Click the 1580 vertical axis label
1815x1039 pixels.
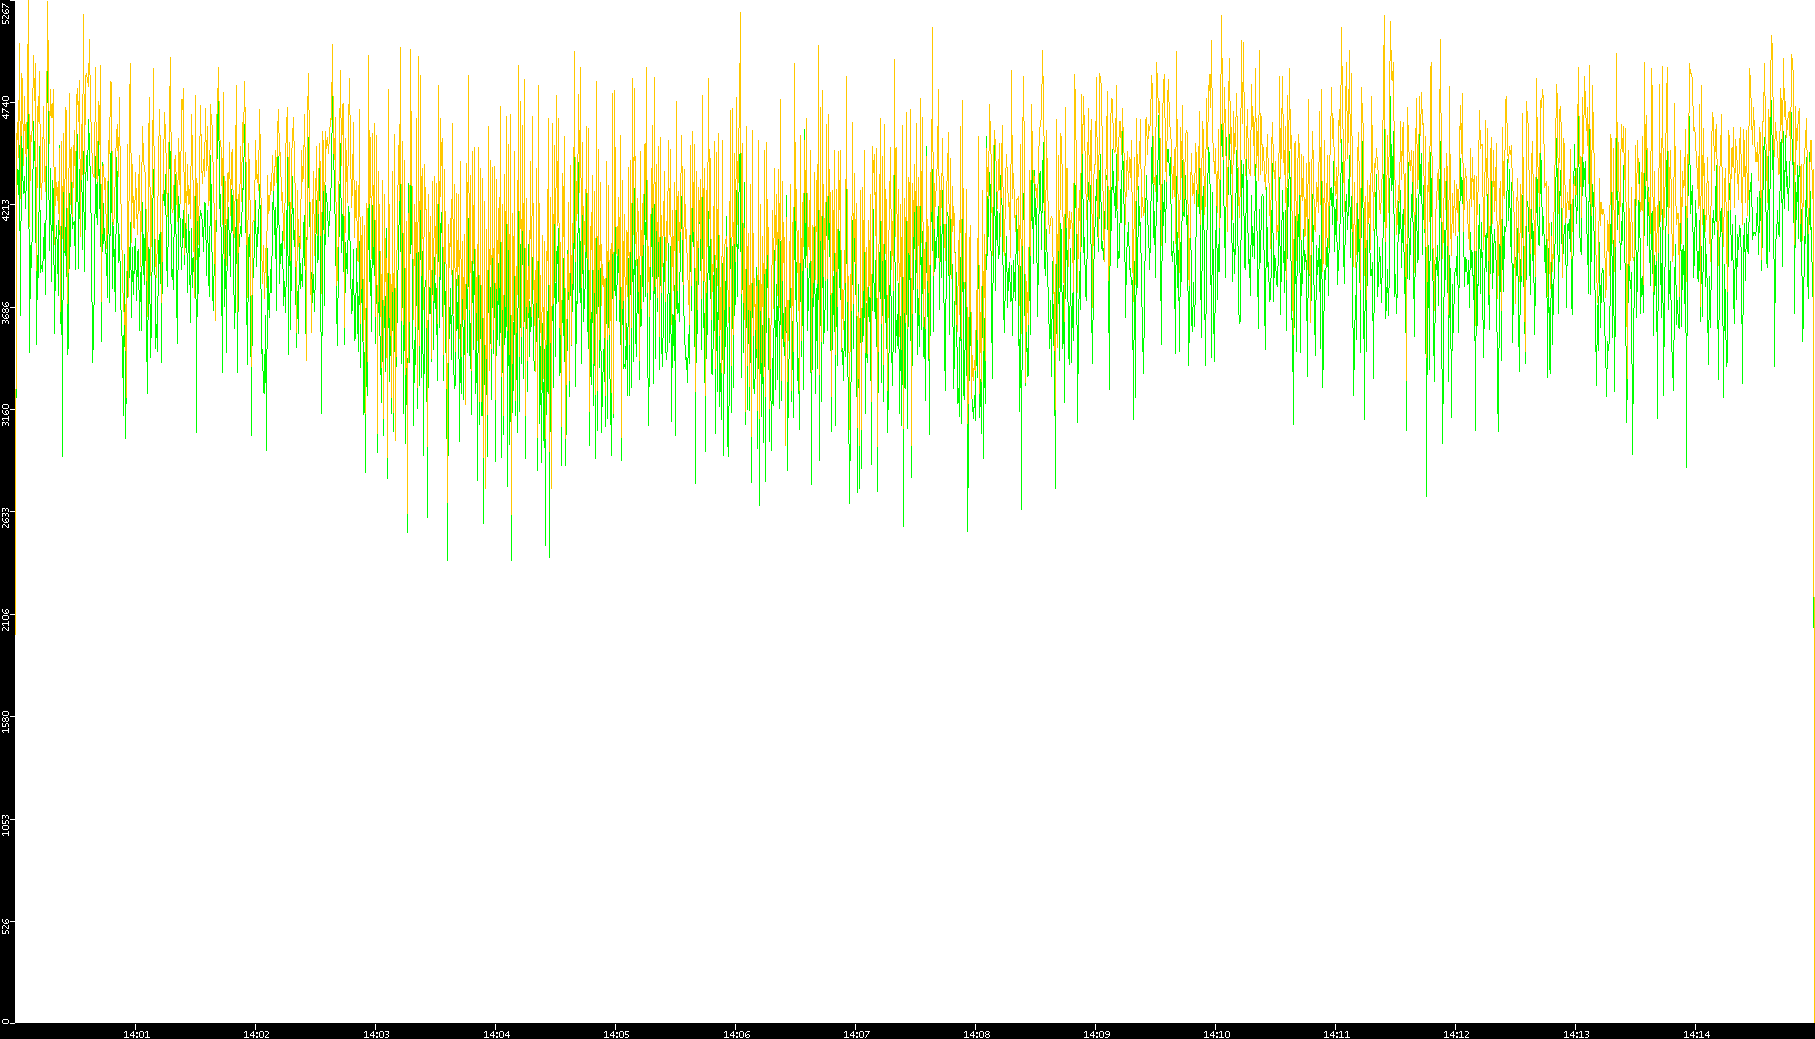(7, 722)
